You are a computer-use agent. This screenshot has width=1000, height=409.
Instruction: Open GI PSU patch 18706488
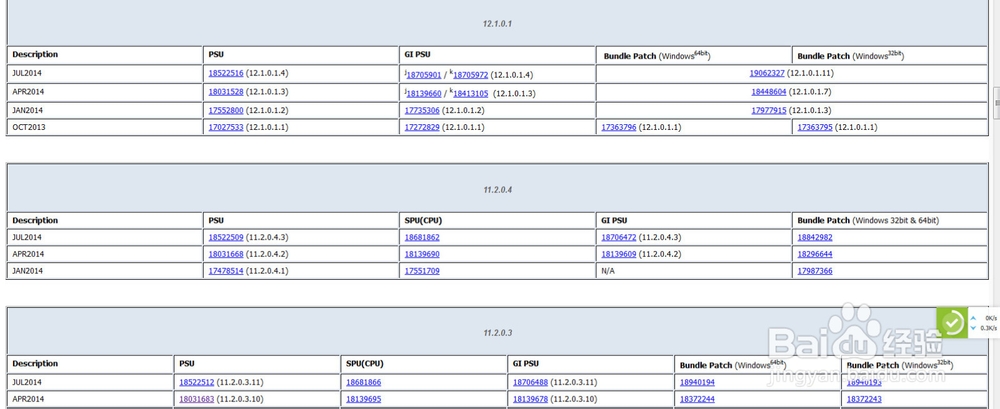pos(531,382)
